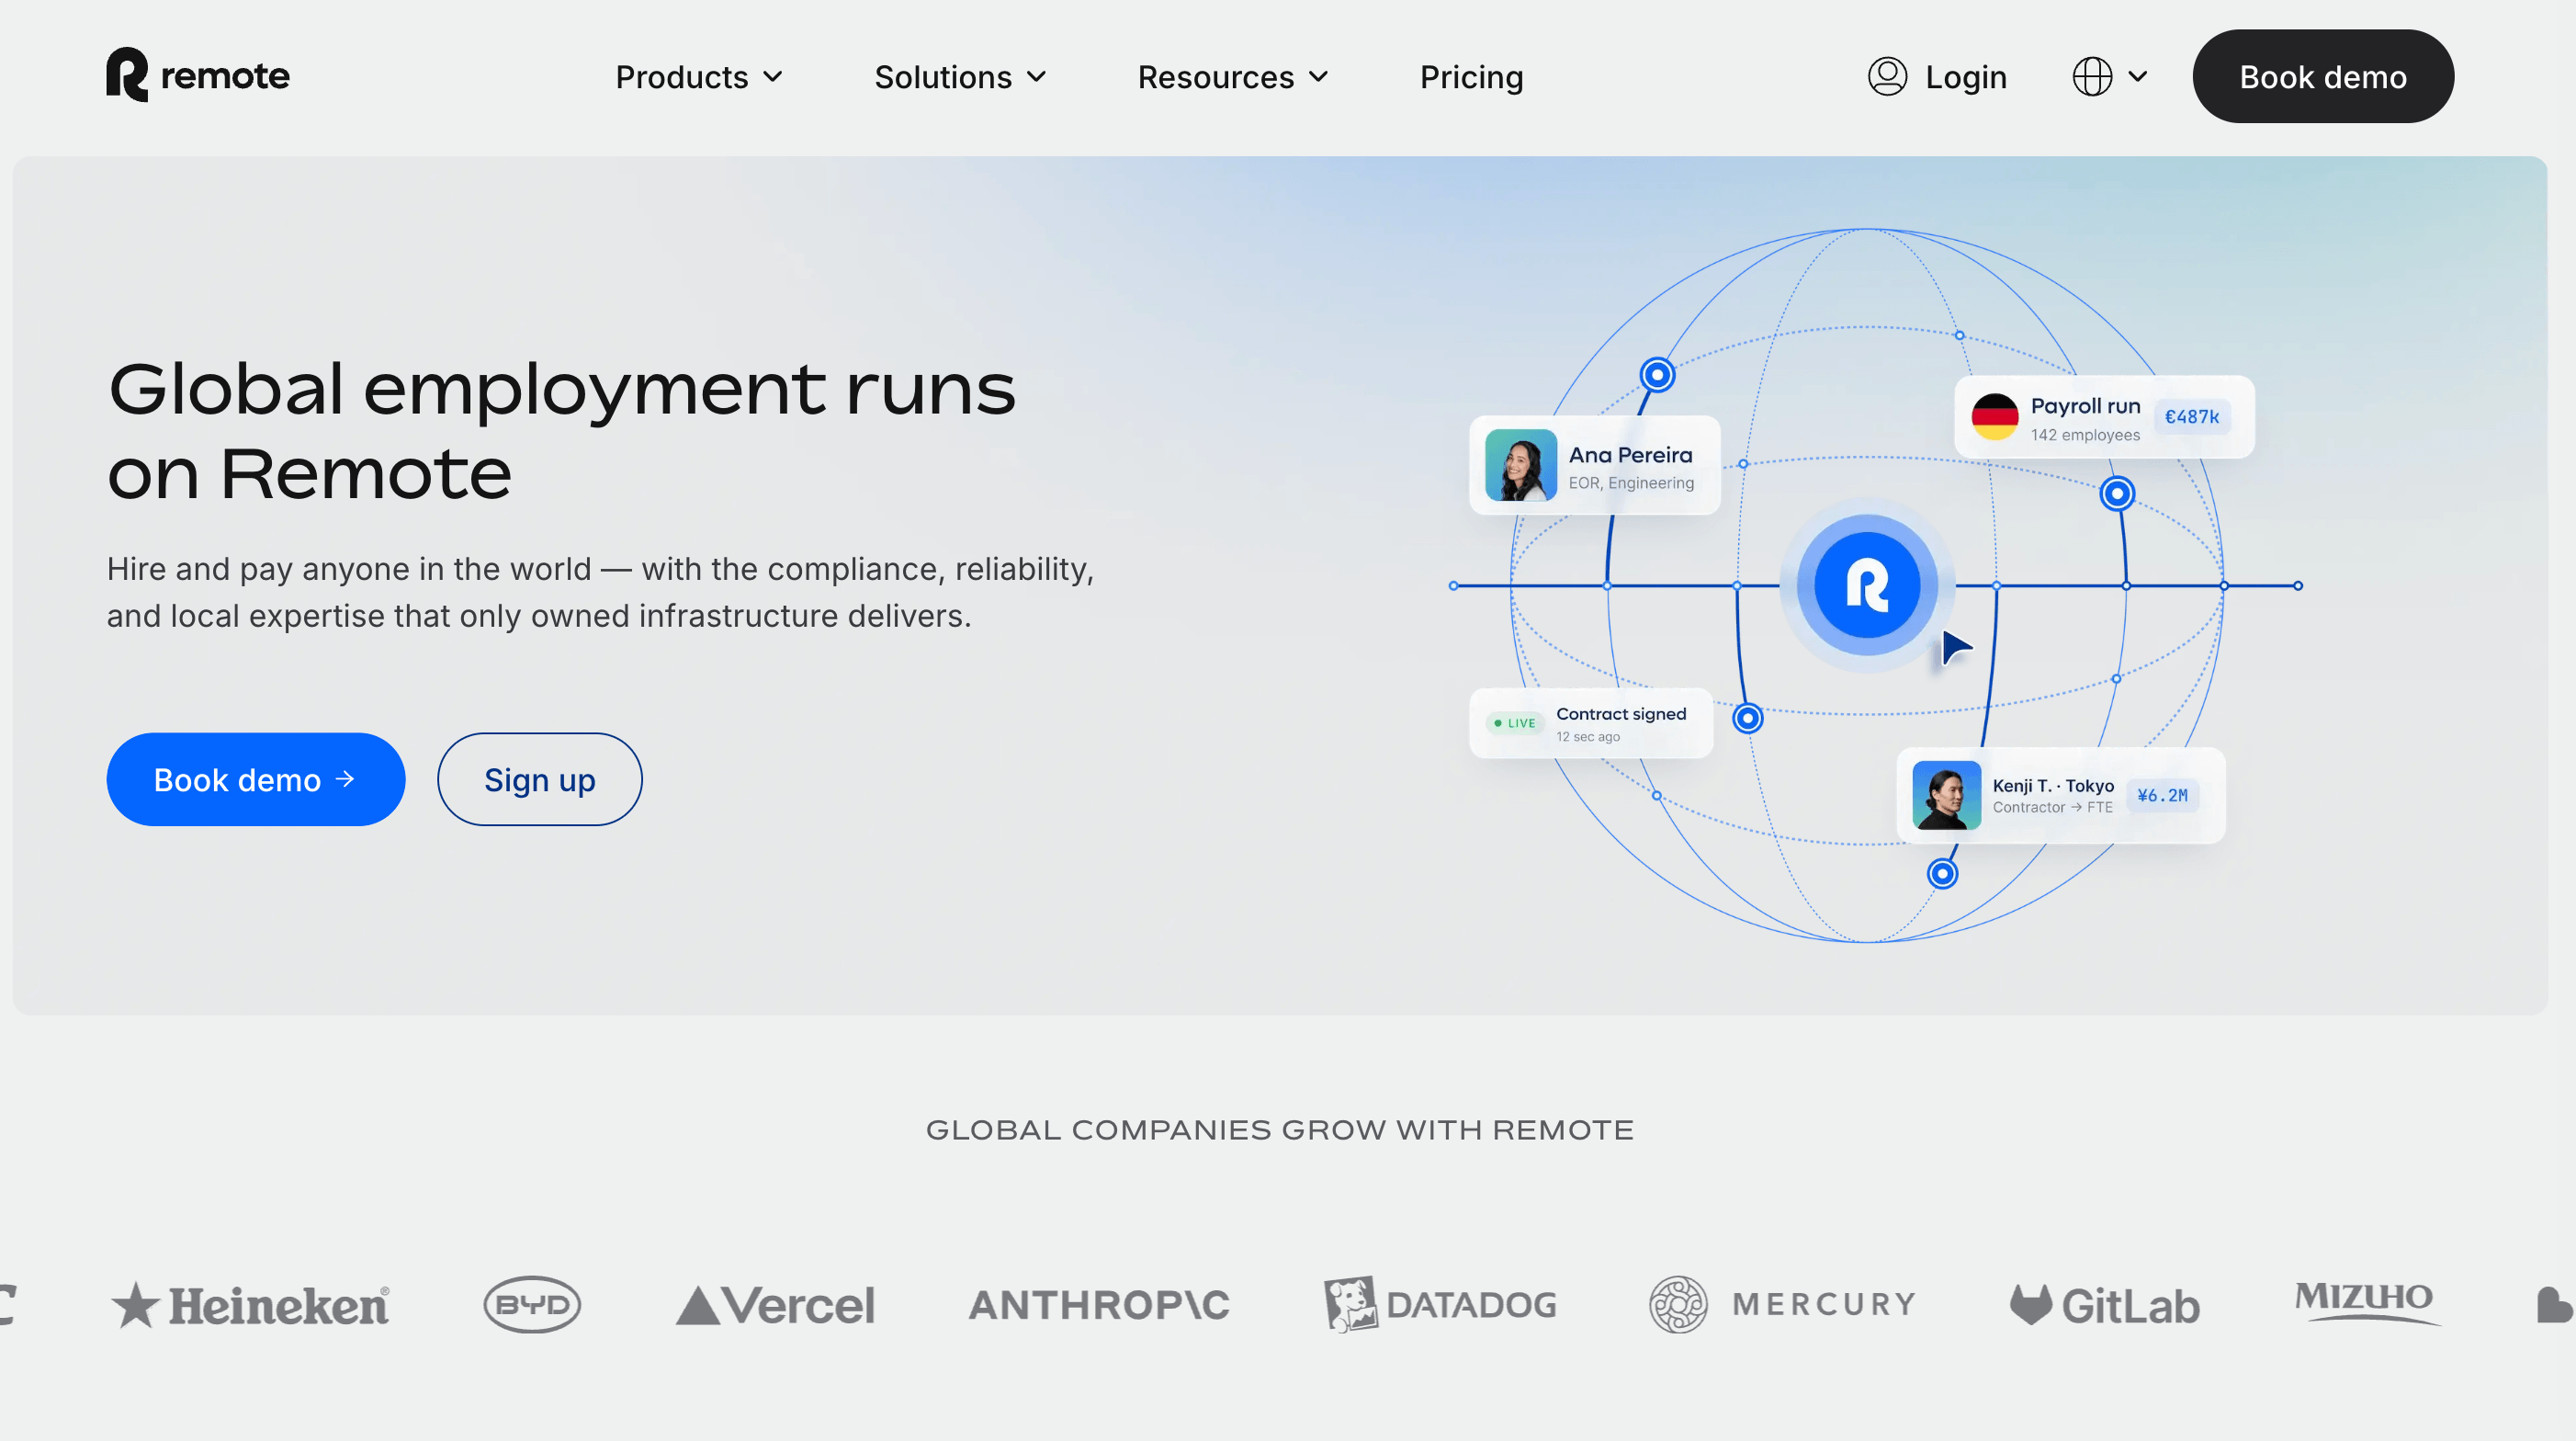
Task: Click the 'Contract signed' text
Action: pos(1620,713)
